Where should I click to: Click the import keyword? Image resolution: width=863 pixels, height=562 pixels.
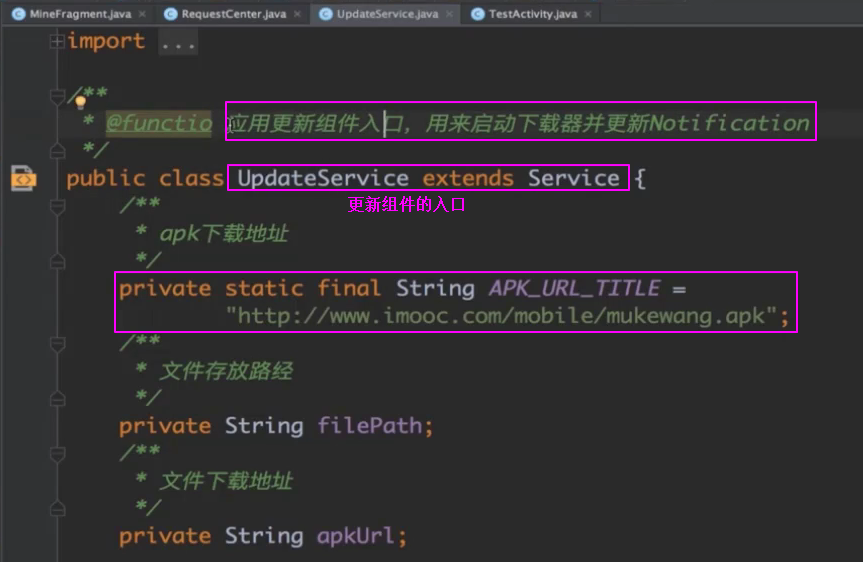[106, 41]
